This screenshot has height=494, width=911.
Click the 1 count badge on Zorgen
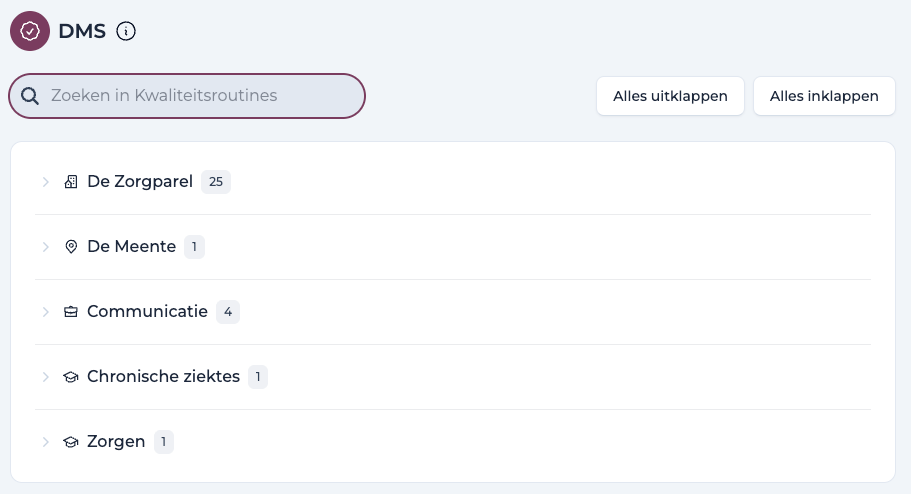pyautogui.click(x=163, y=442)
